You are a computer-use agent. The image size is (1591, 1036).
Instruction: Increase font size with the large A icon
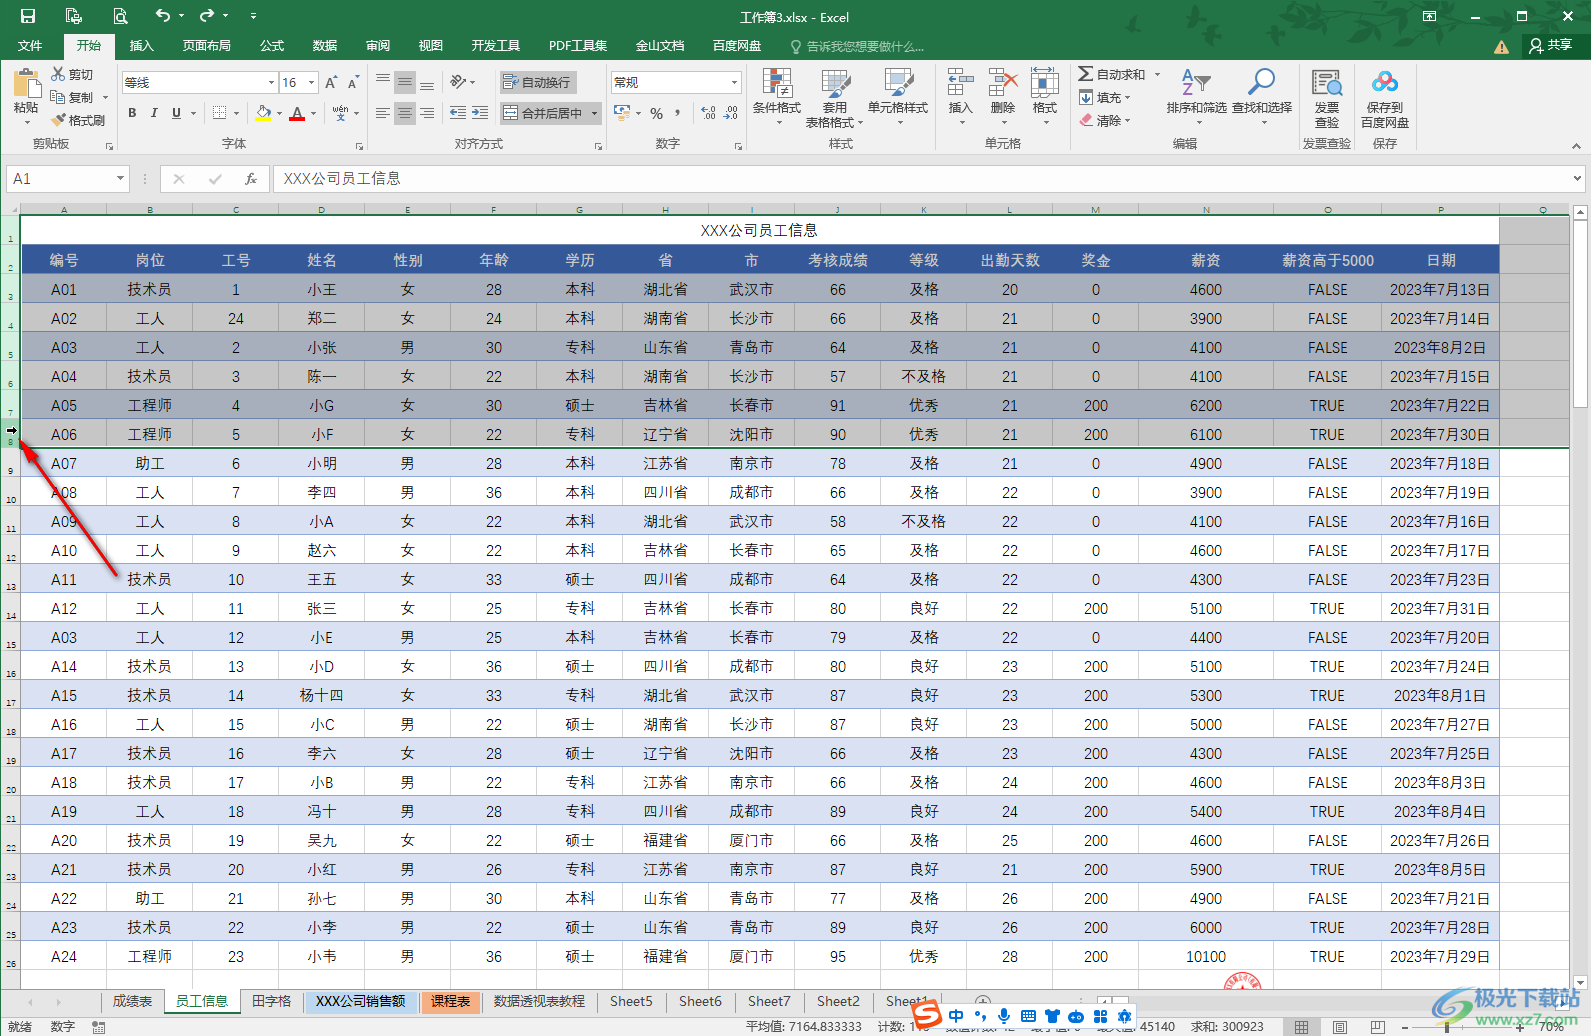tap(331, 82)
